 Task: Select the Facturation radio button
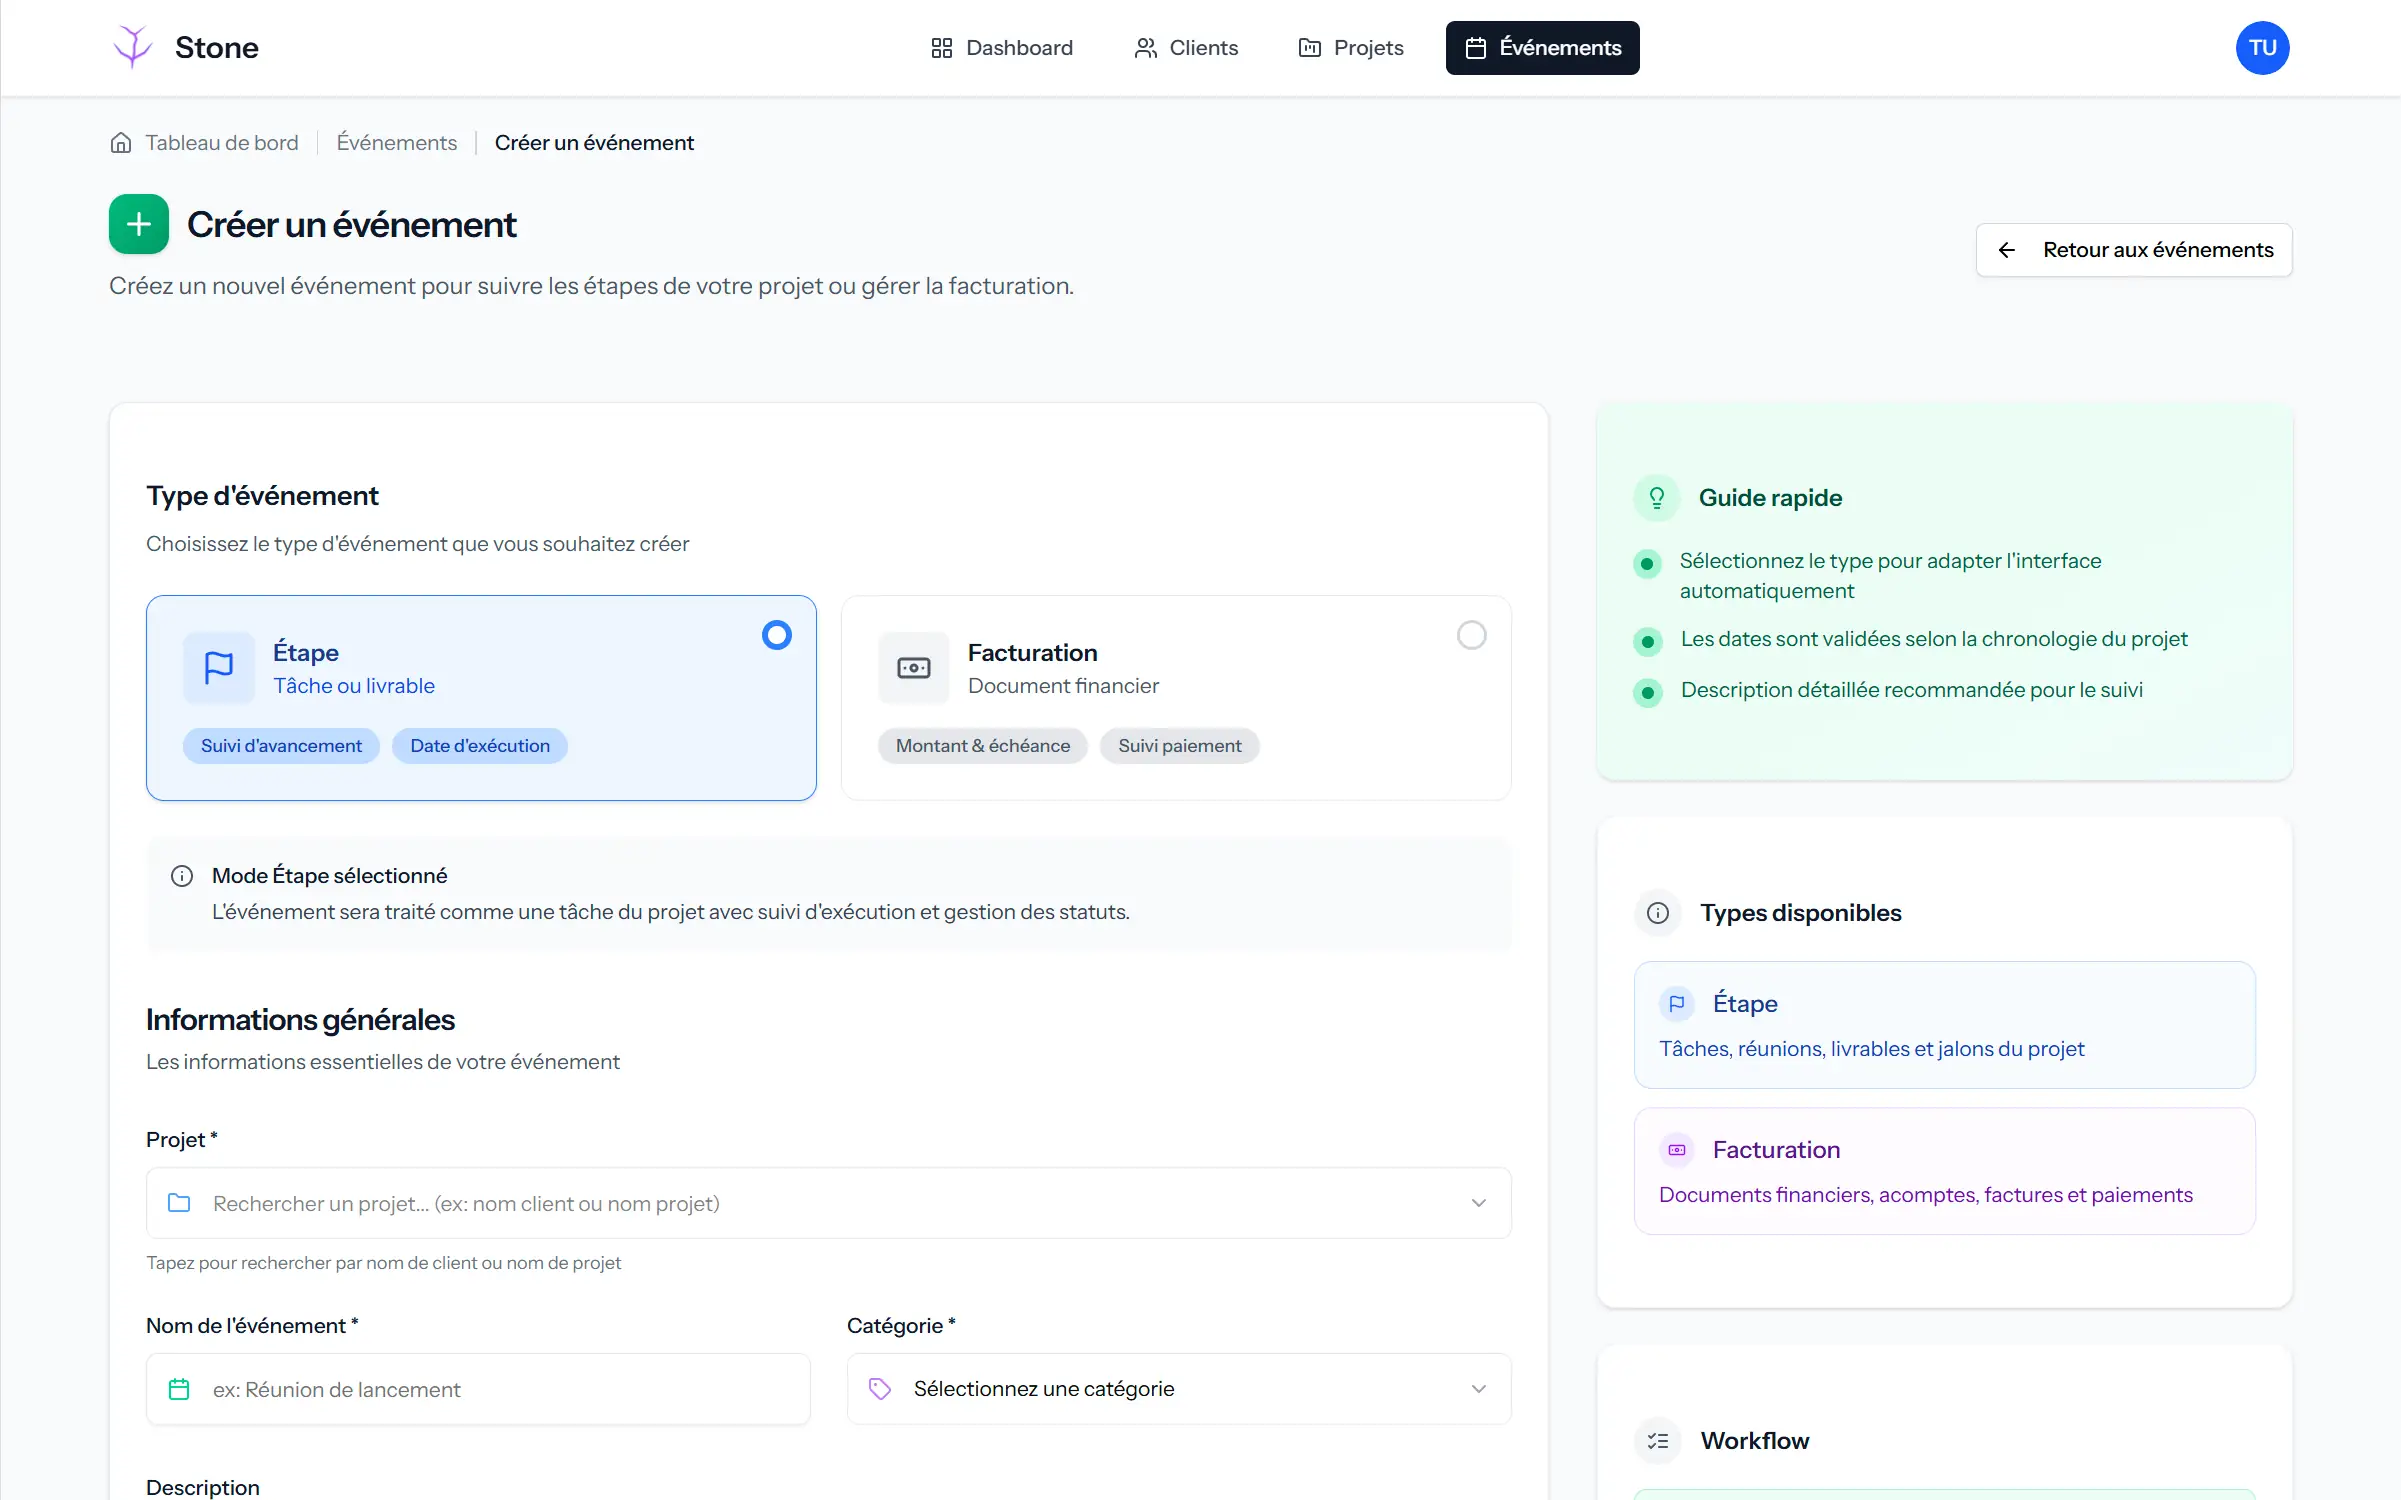[1471, 635]
